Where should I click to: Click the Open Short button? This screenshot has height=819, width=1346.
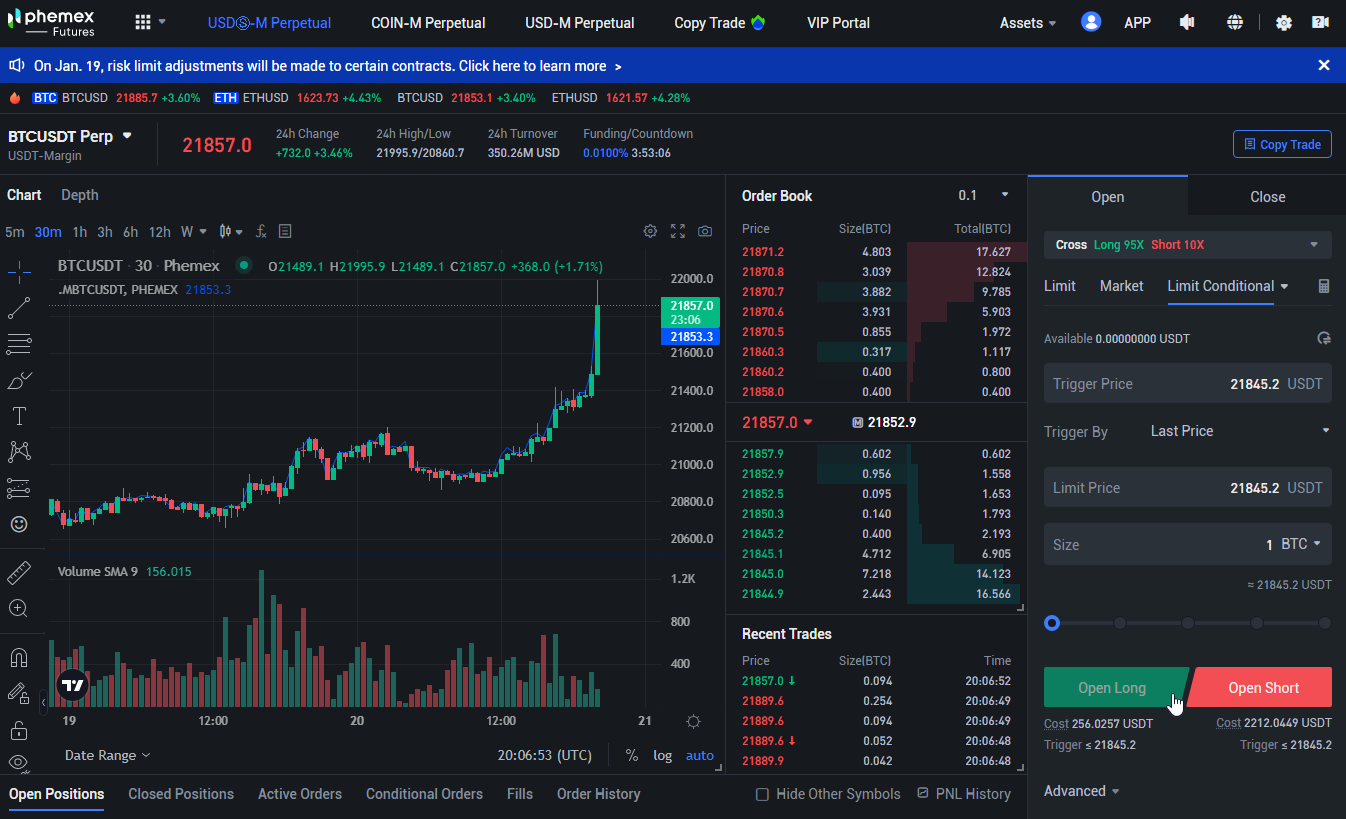(1262, 687)
